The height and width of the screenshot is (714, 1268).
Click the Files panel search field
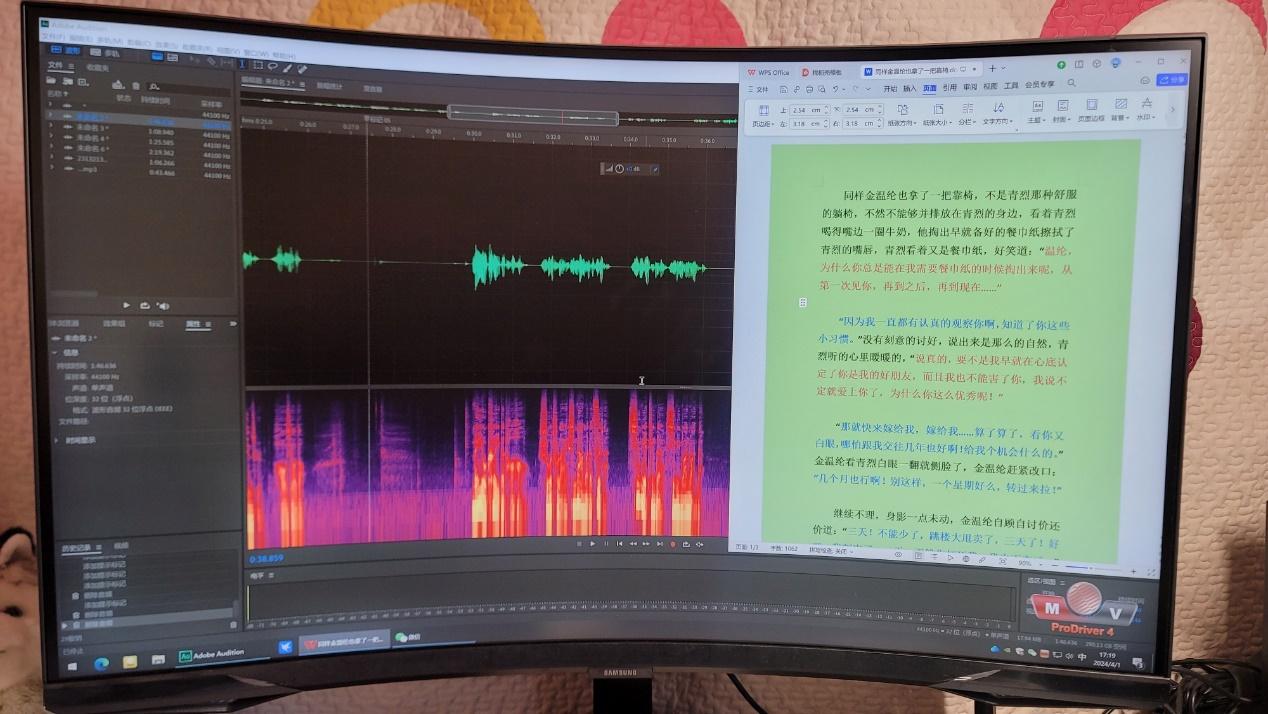tap(188, 88)
